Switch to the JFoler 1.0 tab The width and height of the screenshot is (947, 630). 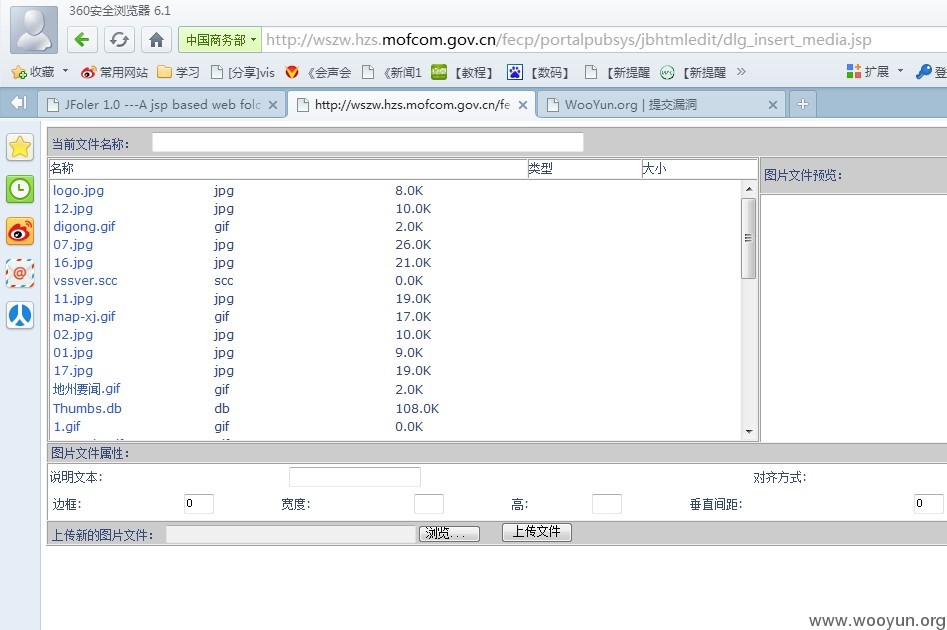[x=162, y=104]
